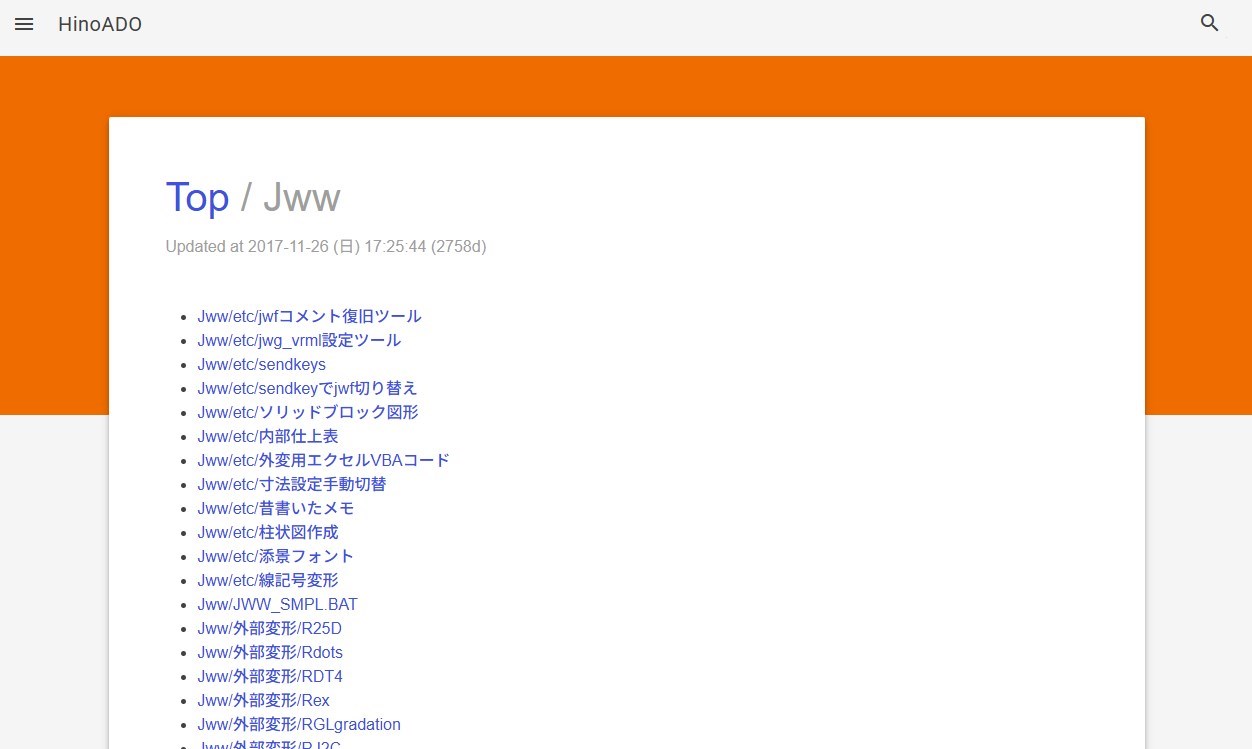Open Jww/etc/sendkeyでjwf切り替え page
This screenshot has height=749, width=1252.
308,388
